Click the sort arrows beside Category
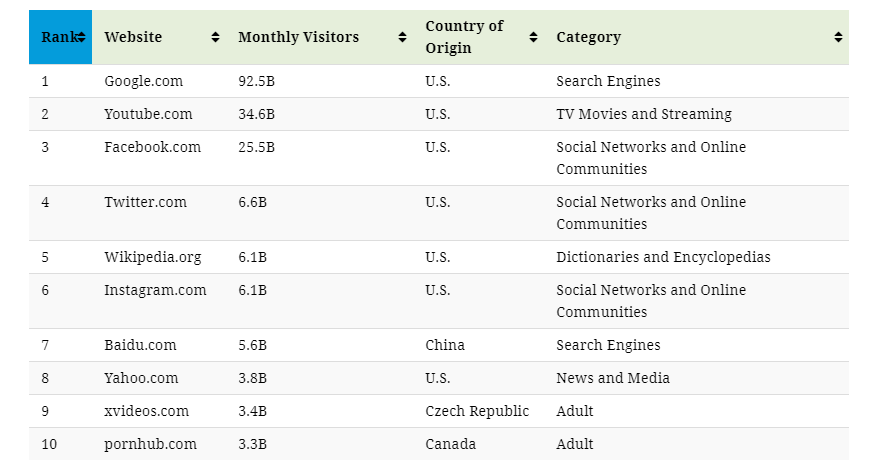The height and width of the screenshot is (461, 874). (x=838, y=38)
